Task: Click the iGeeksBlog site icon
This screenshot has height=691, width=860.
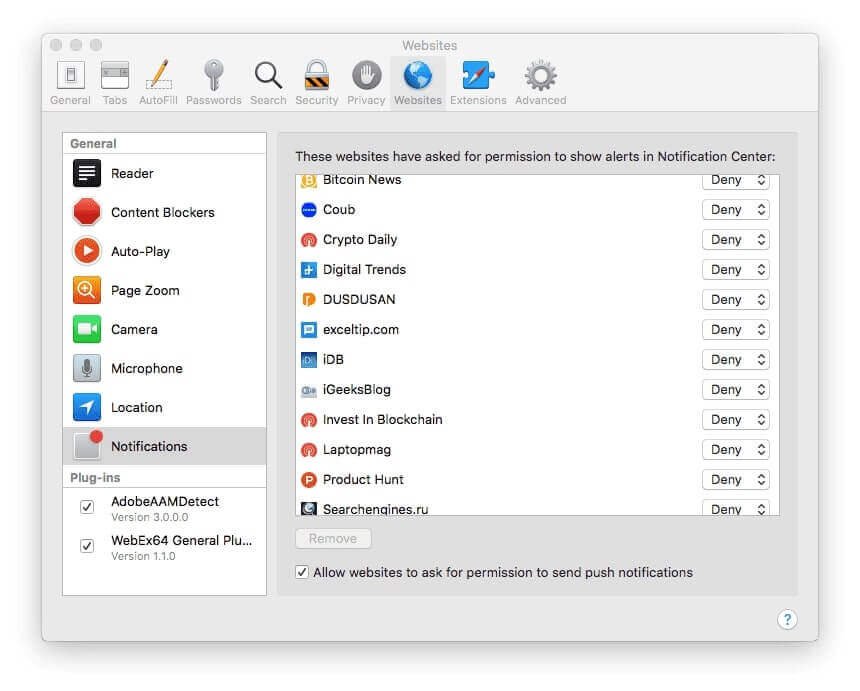Action: point(309,390)
